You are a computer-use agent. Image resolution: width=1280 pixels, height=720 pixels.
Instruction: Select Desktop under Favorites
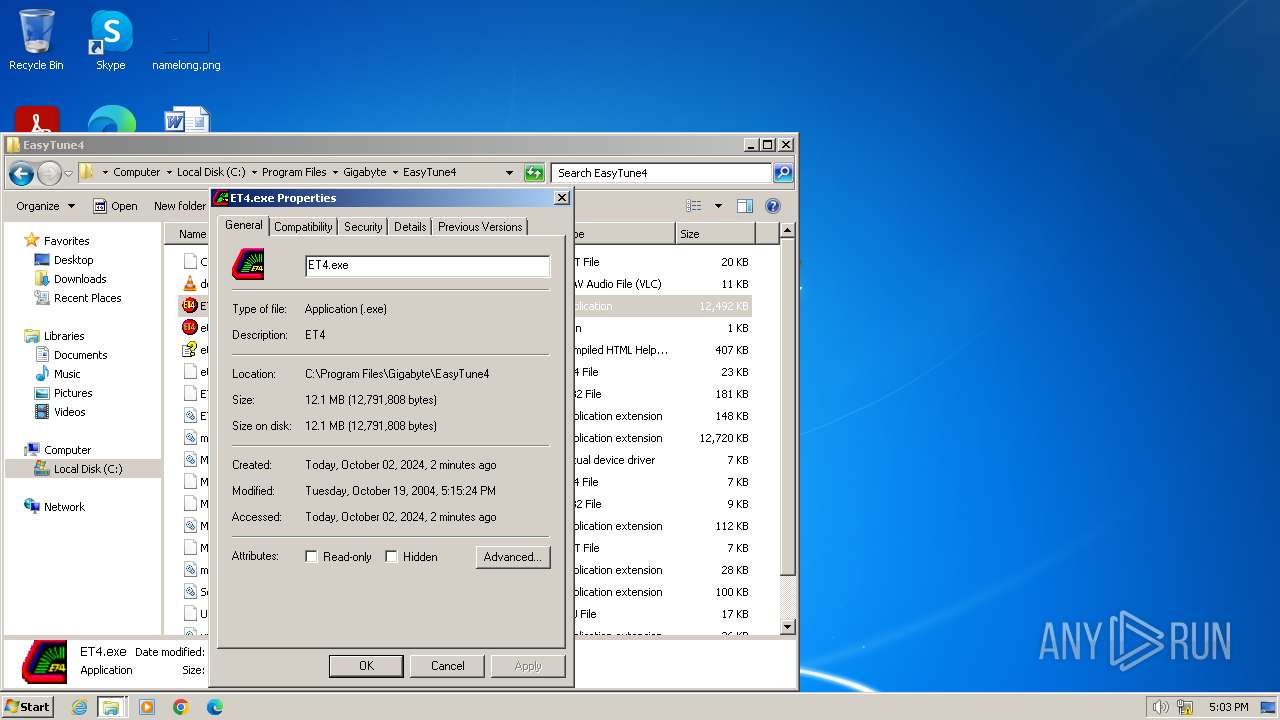(x=73, y=260)
